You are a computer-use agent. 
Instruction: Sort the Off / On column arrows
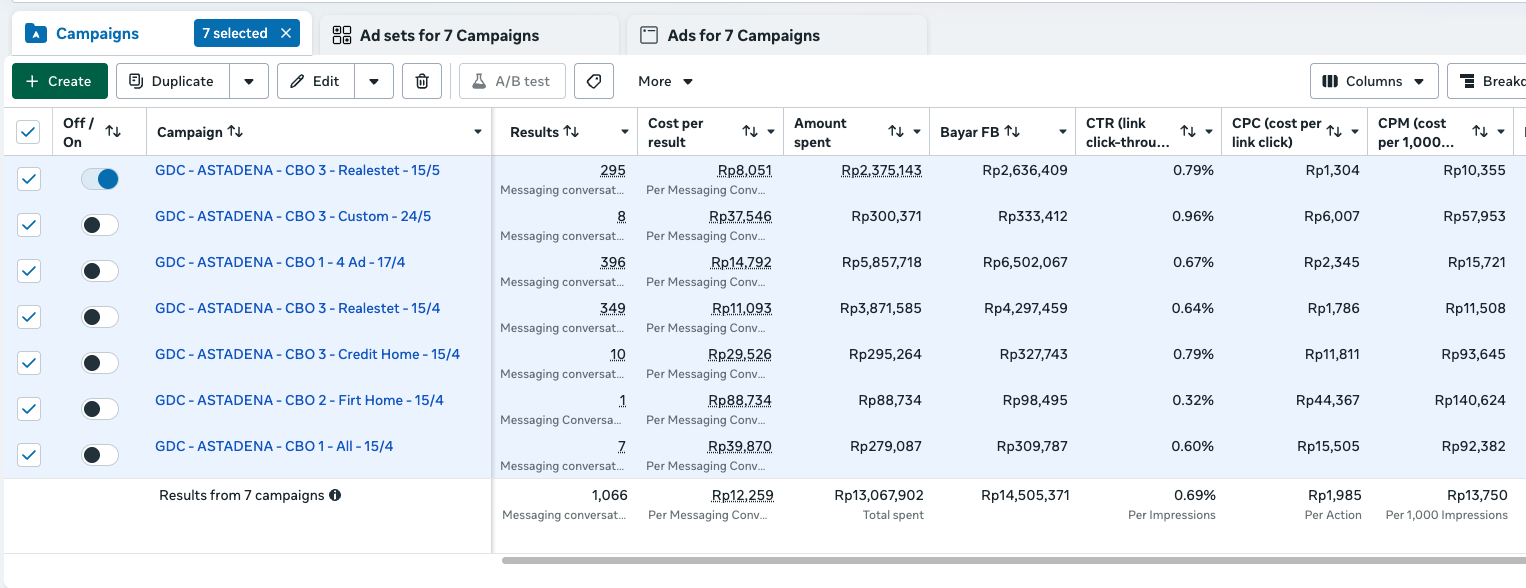(x=113, y=132)
